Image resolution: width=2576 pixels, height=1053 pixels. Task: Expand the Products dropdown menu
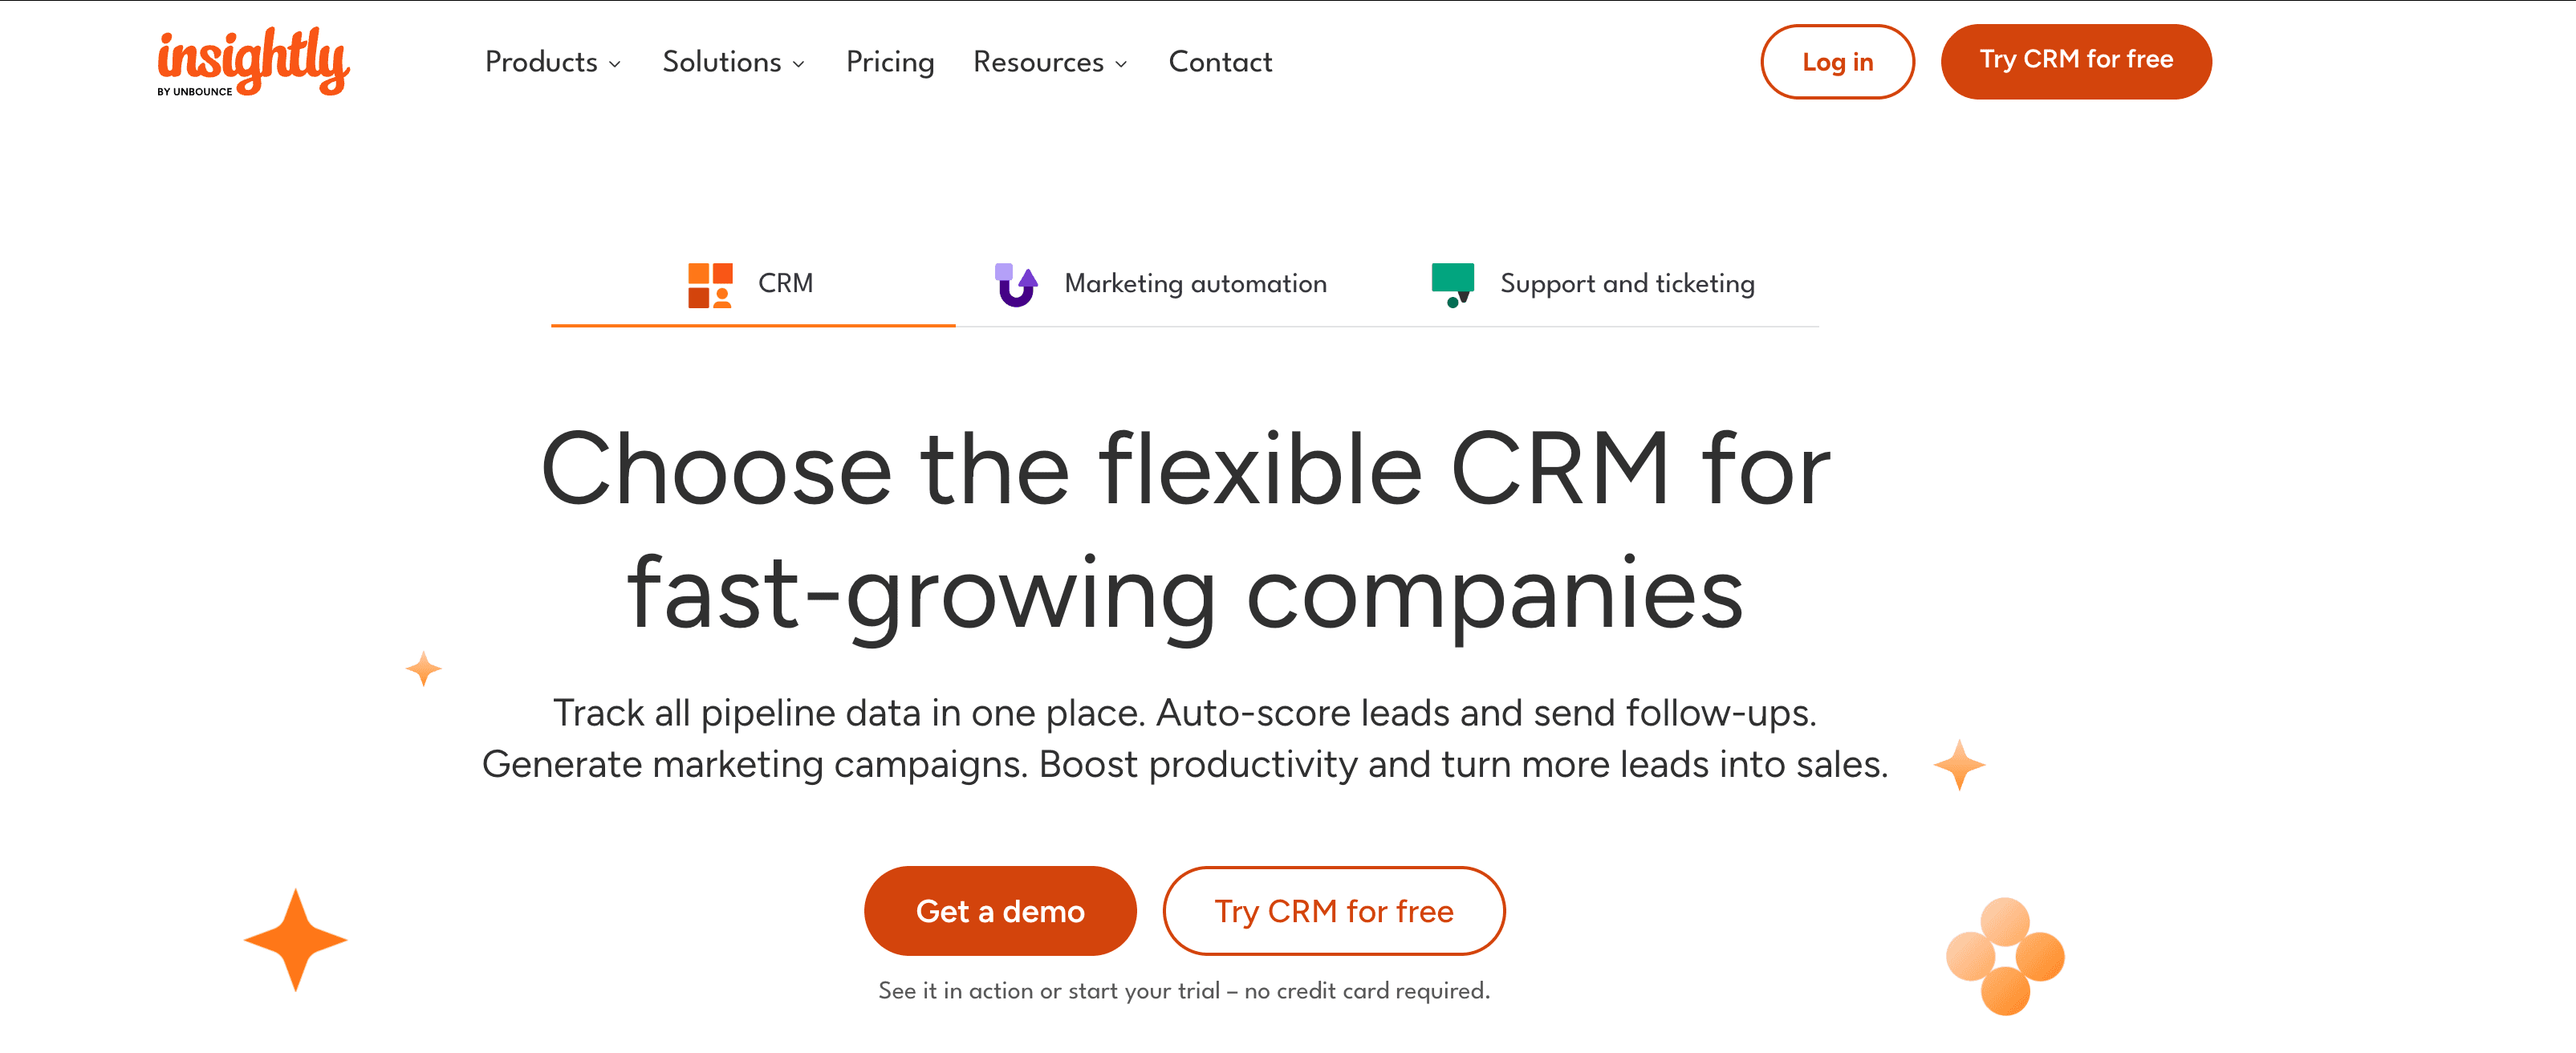(x=552, y=62)
